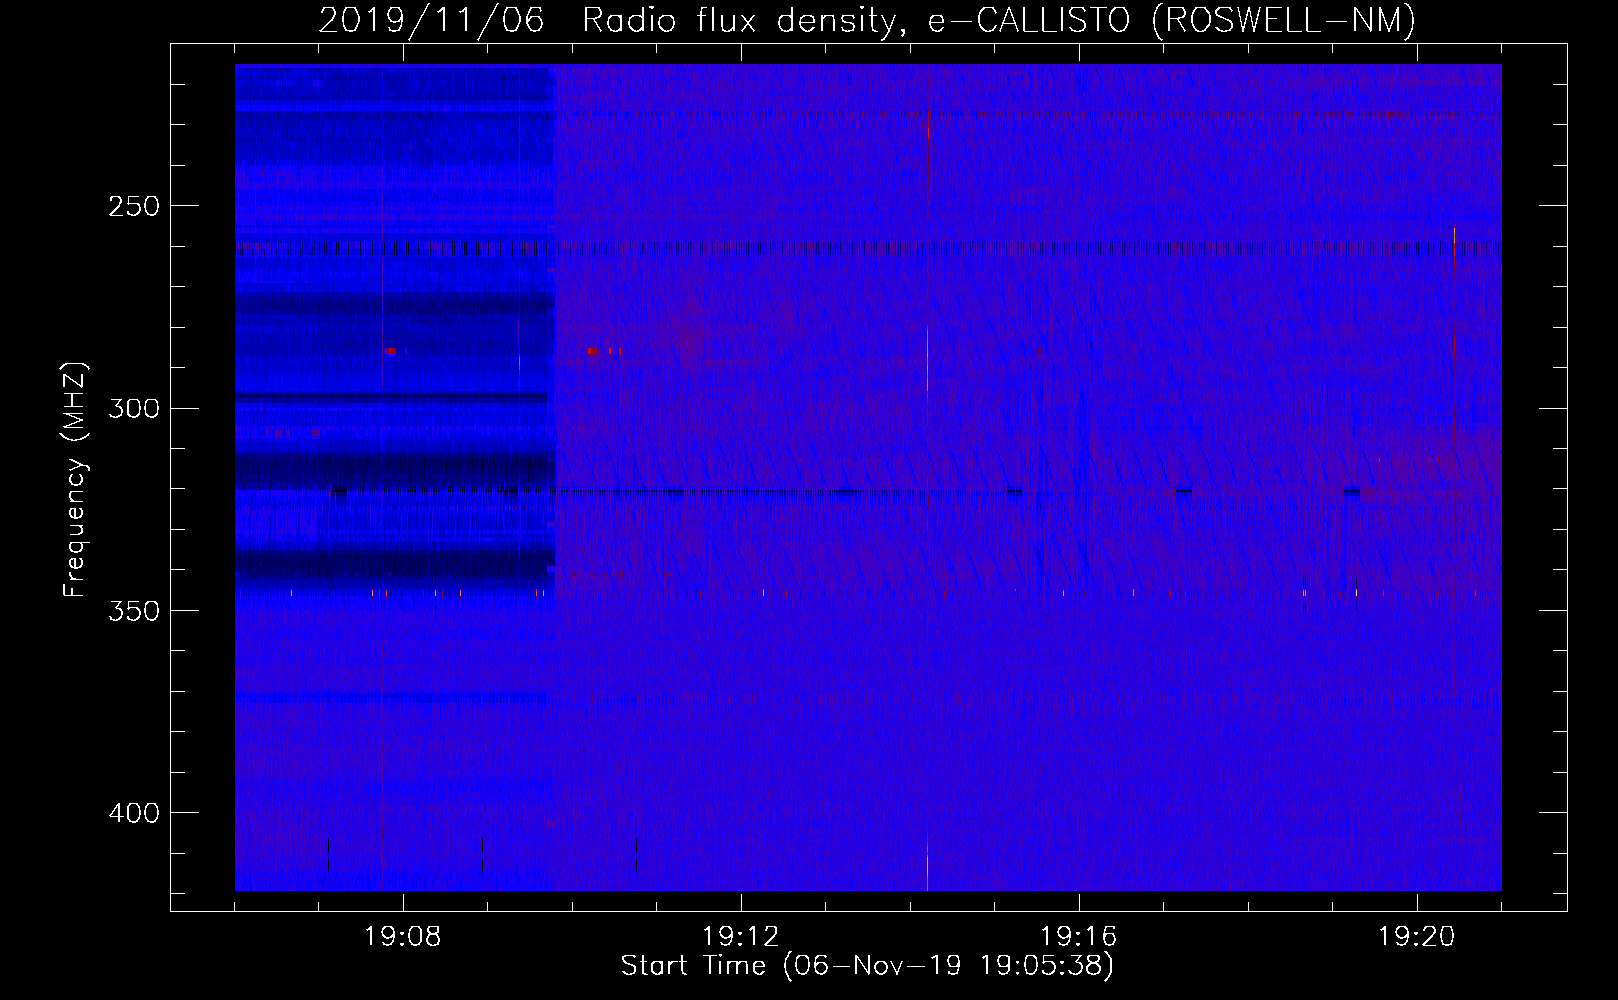Select the 350 frequency tick label

(x=133, y=610)
